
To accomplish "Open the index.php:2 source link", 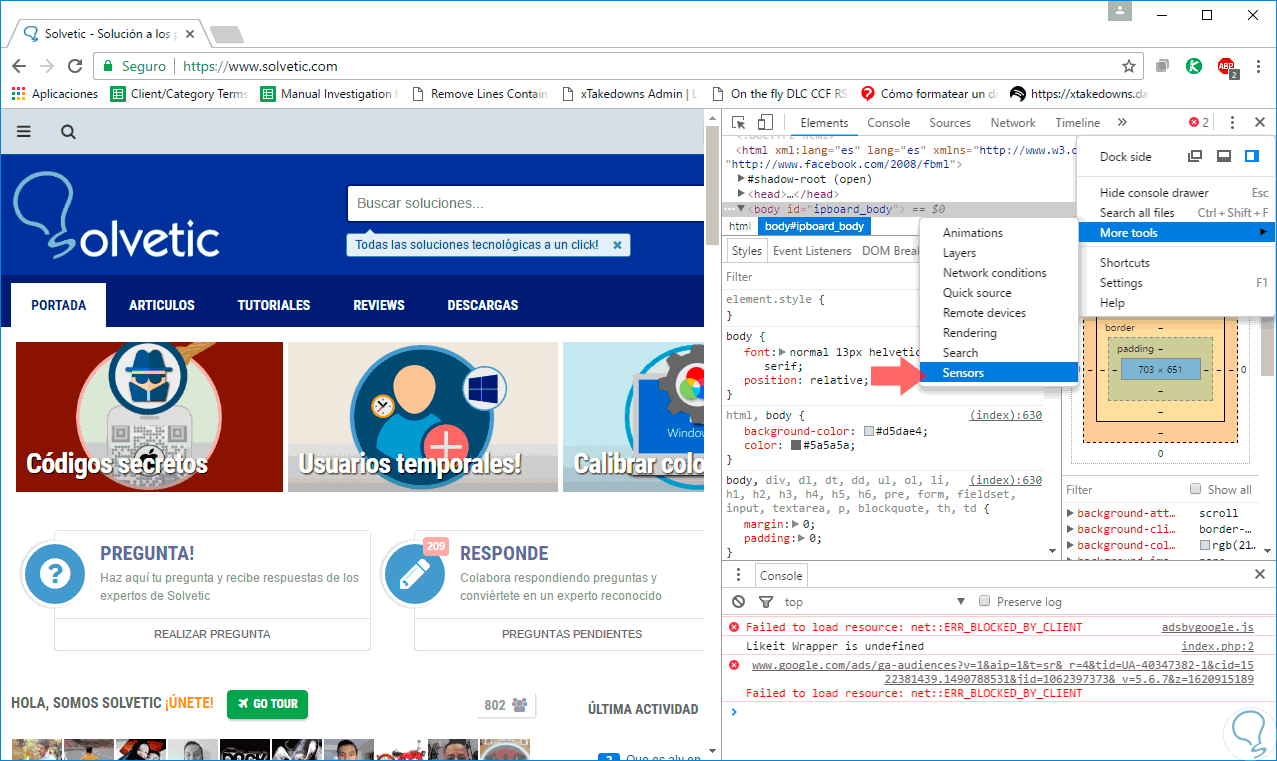I will (1217, 646).
